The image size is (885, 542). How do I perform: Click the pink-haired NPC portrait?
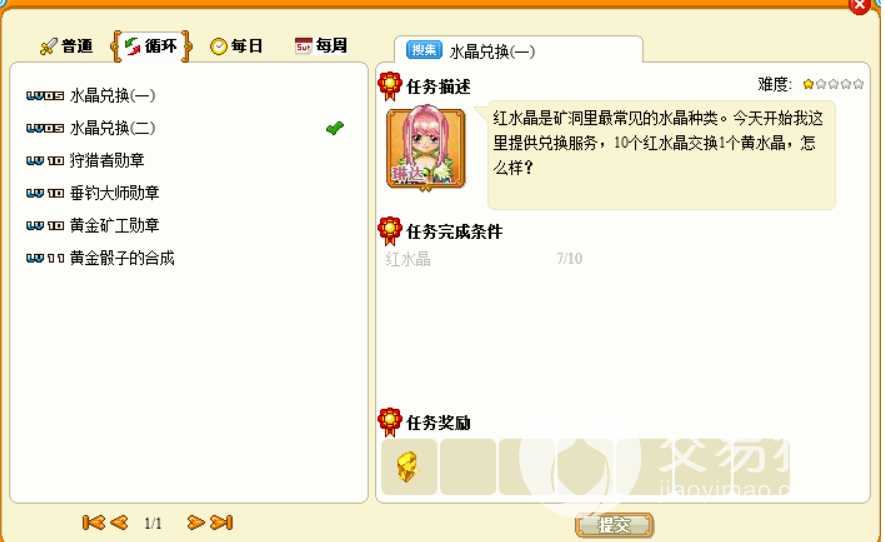tap(426, 147)
